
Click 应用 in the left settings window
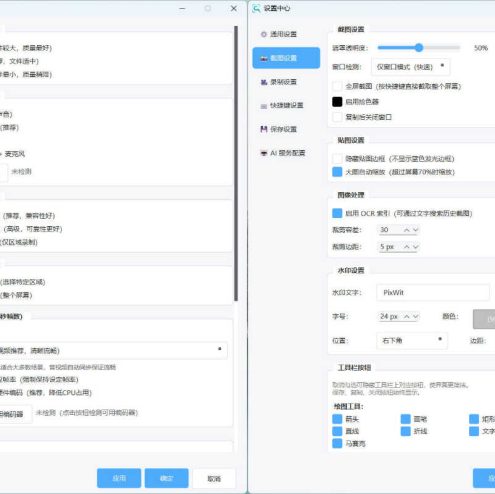[119, 478]
